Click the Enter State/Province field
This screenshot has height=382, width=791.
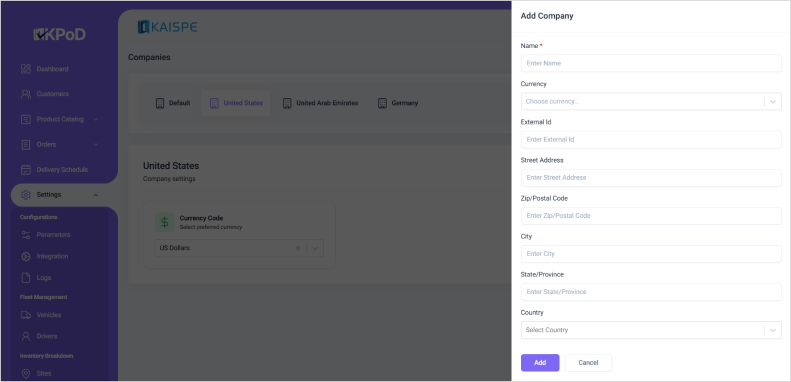point(651,292)
